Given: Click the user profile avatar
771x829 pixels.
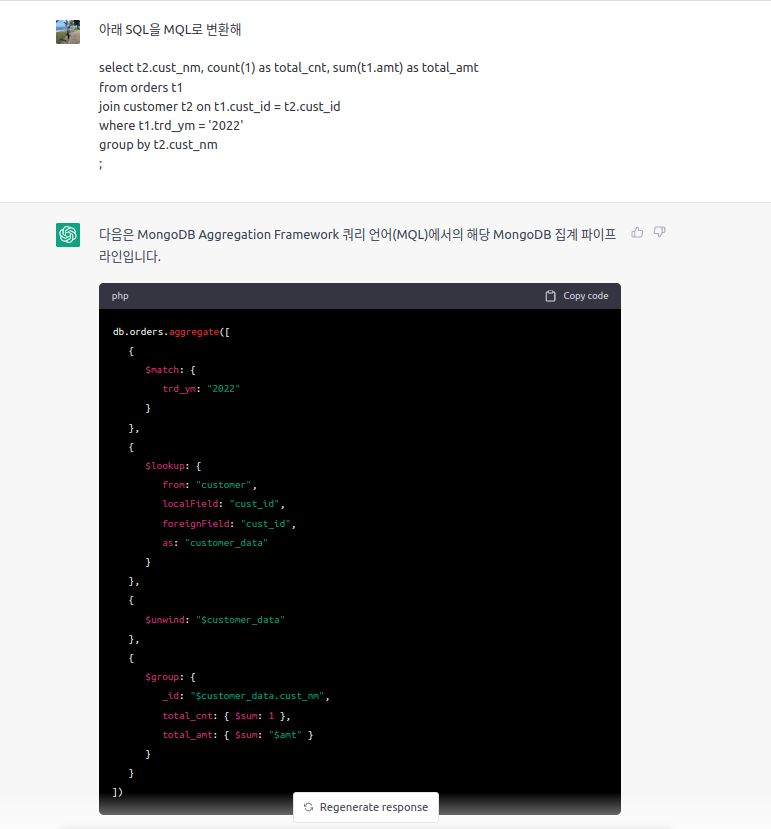Looking at the screenshot, I should (68, 32).
